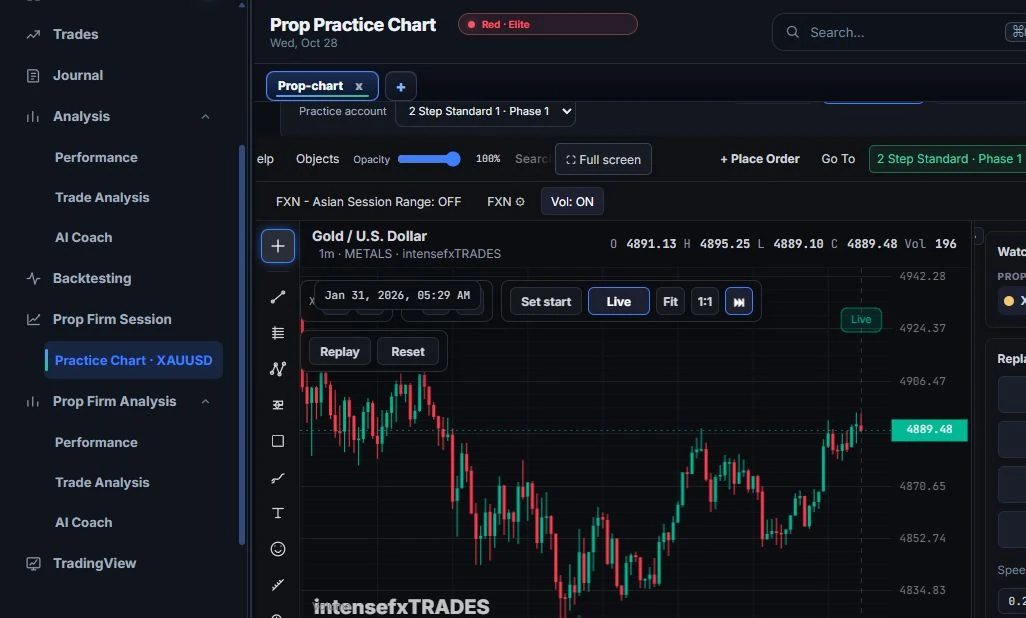1026x618 pixels.
Task: Click the 2 Step Standard · Phase 1 badge
Action: (x=949, y=158)
